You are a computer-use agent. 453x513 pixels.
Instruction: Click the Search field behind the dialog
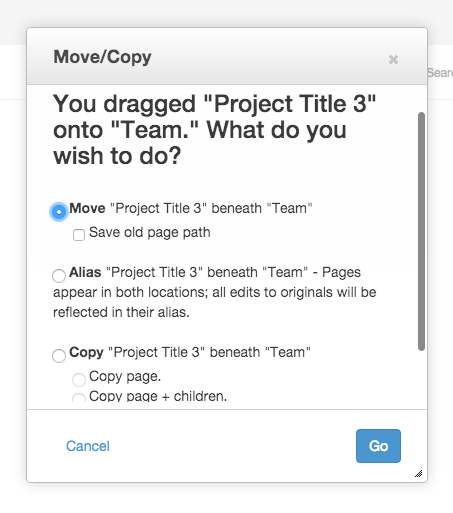[440, 73]
